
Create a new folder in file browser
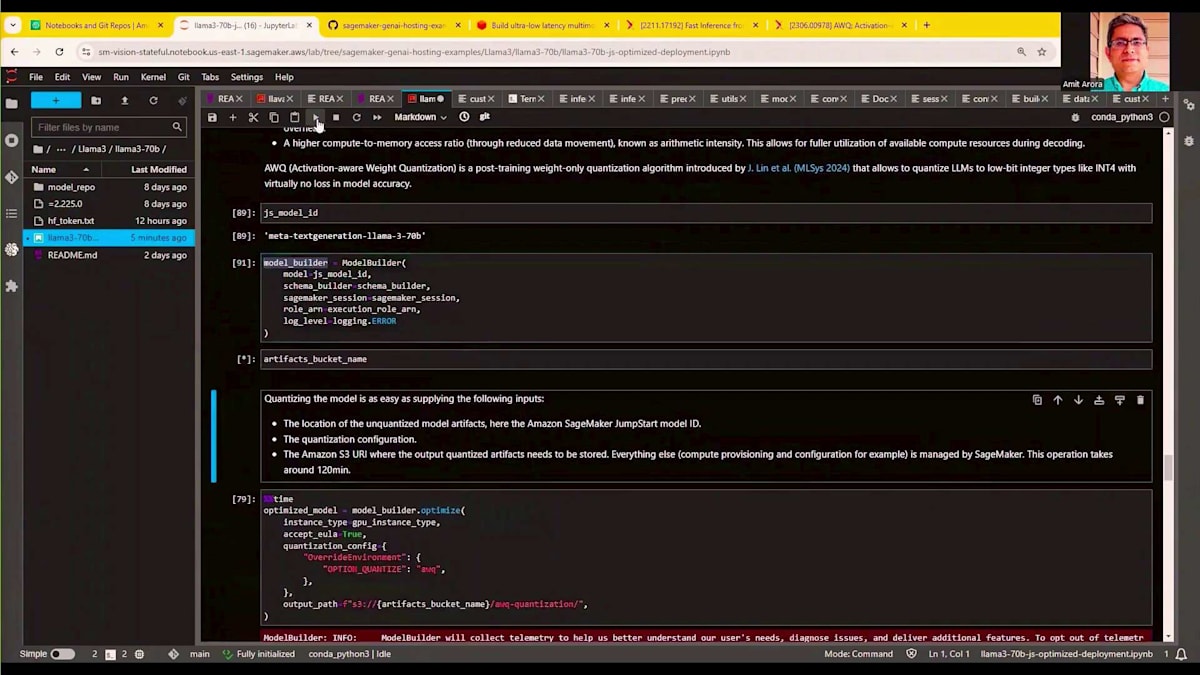click(x=96, y=100)
